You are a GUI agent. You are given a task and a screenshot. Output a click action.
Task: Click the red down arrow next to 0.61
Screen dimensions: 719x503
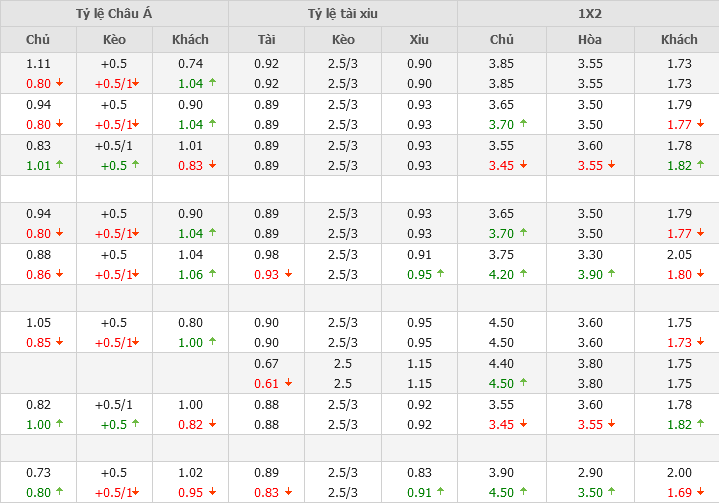(288, 383)
